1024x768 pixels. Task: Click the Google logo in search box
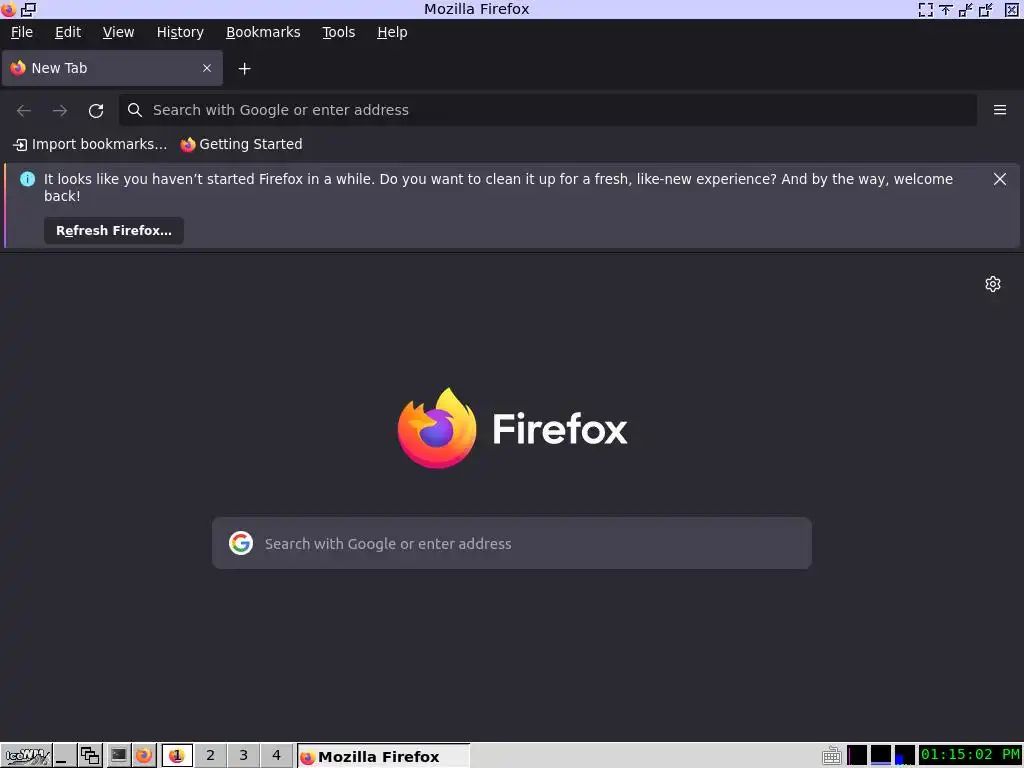[241, 543]
